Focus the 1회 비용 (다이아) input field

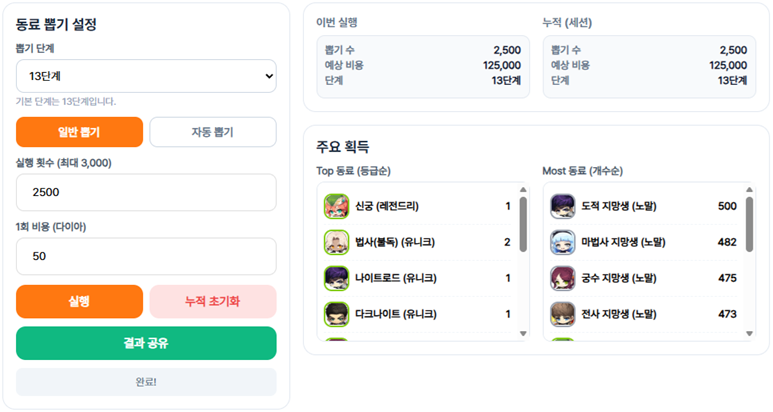pos(146,256)
